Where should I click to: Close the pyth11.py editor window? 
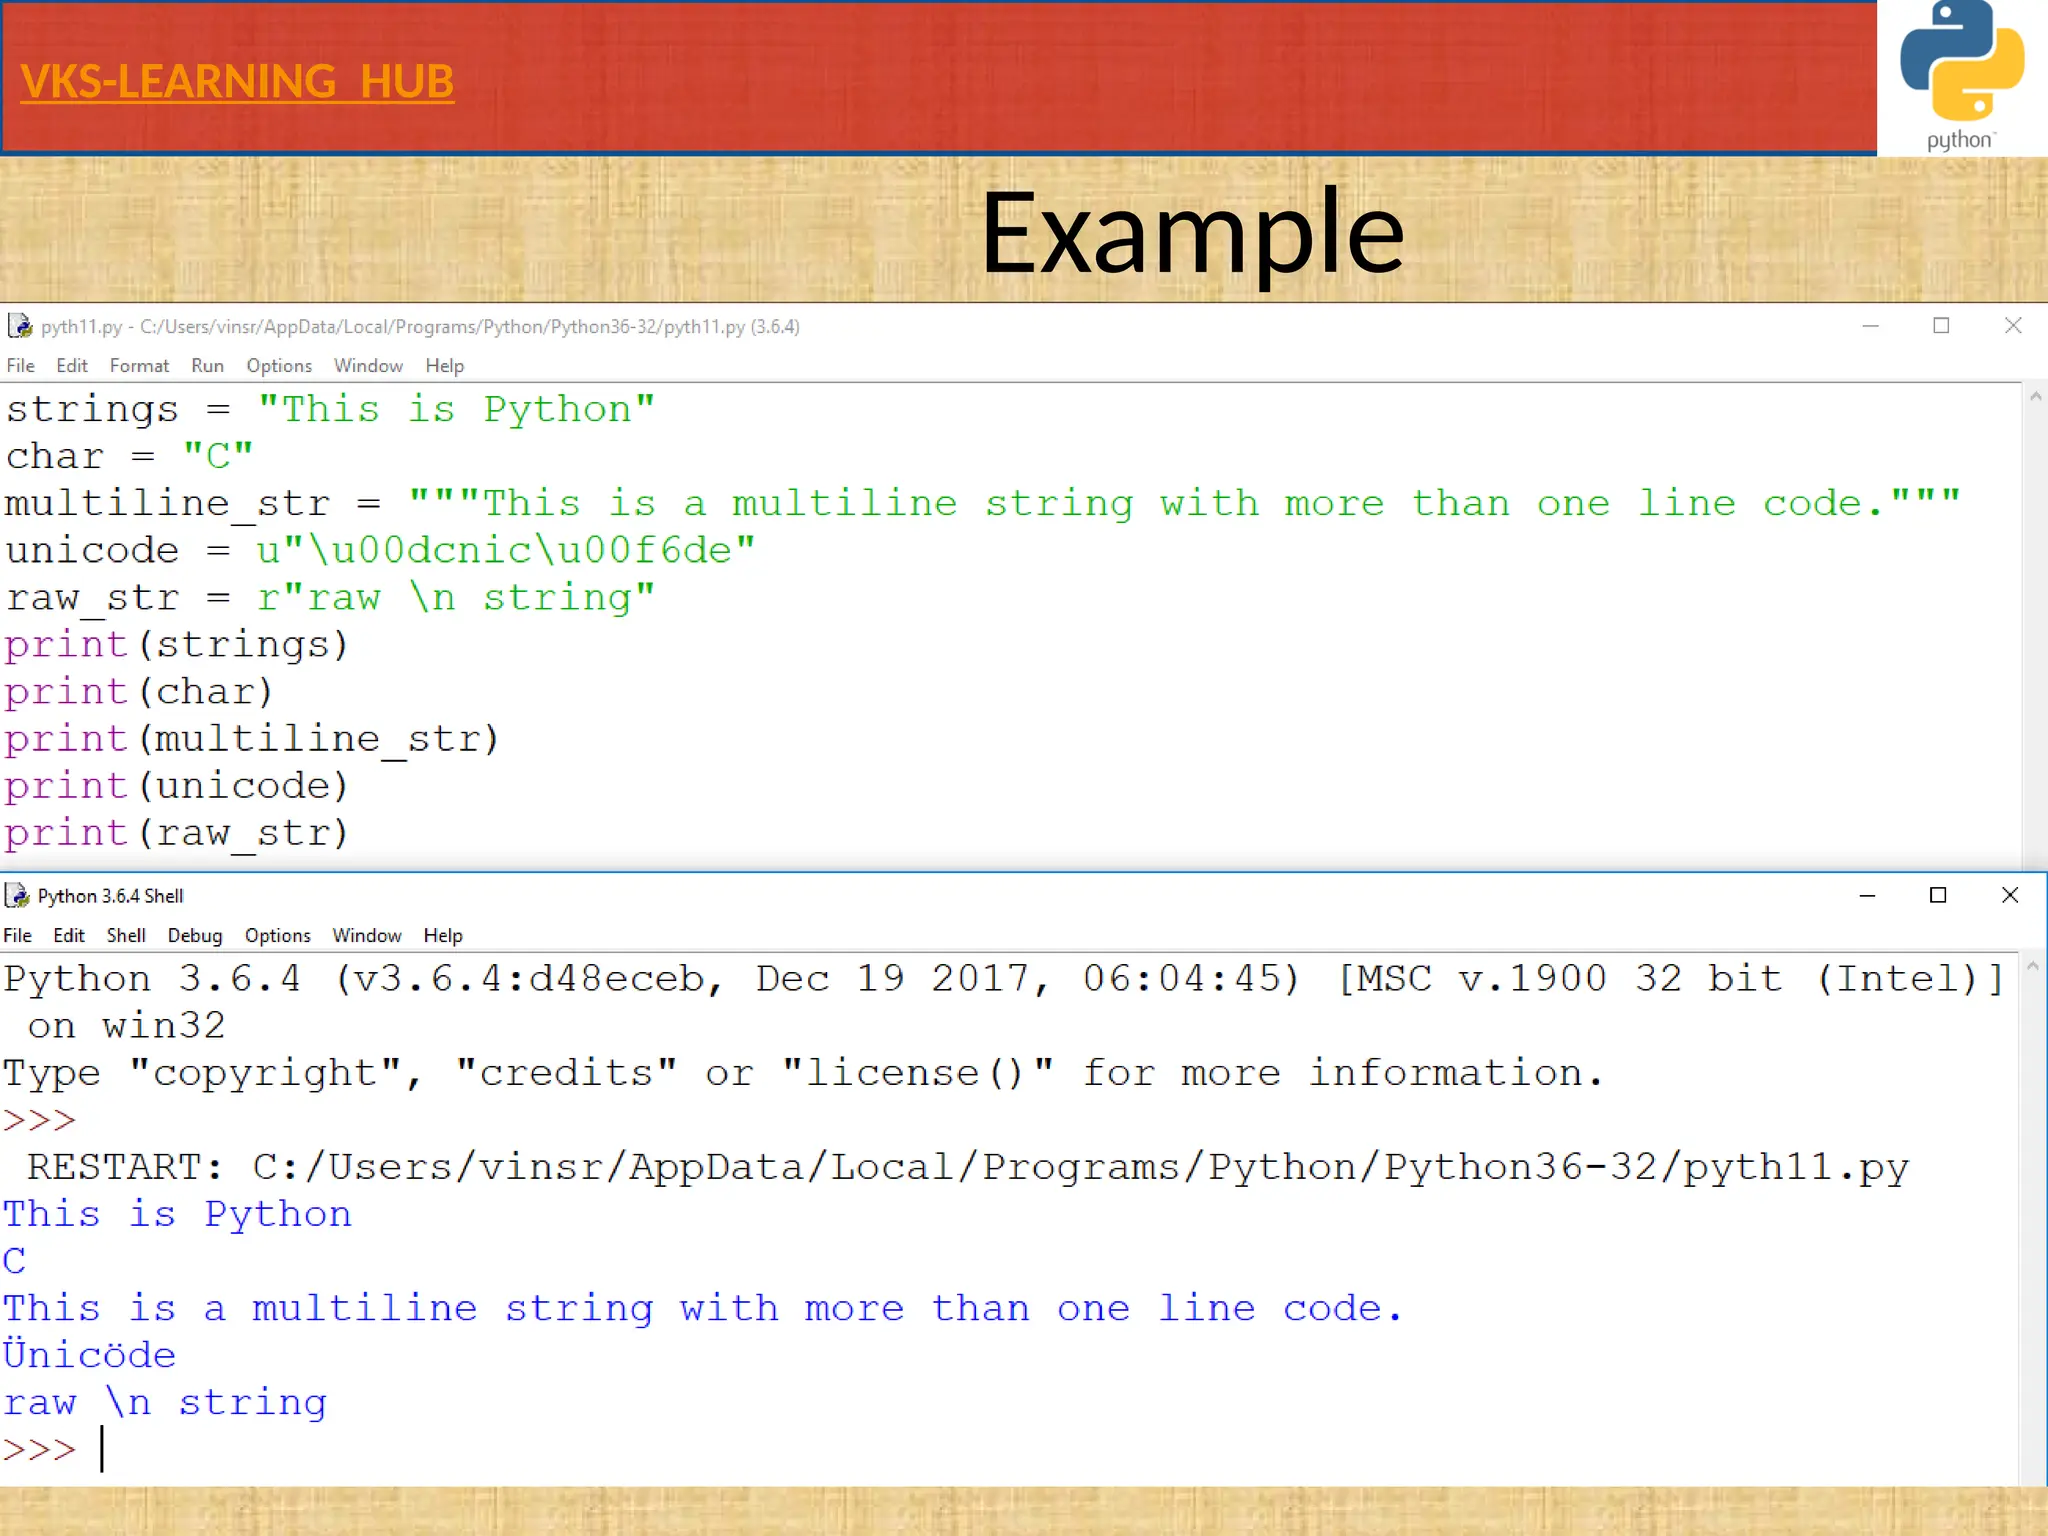click(x=2013, y=326)
